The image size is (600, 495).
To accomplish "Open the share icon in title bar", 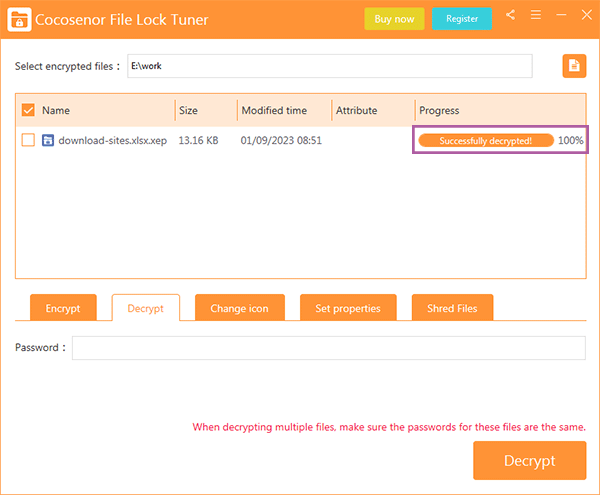I will tap(510, 15).
